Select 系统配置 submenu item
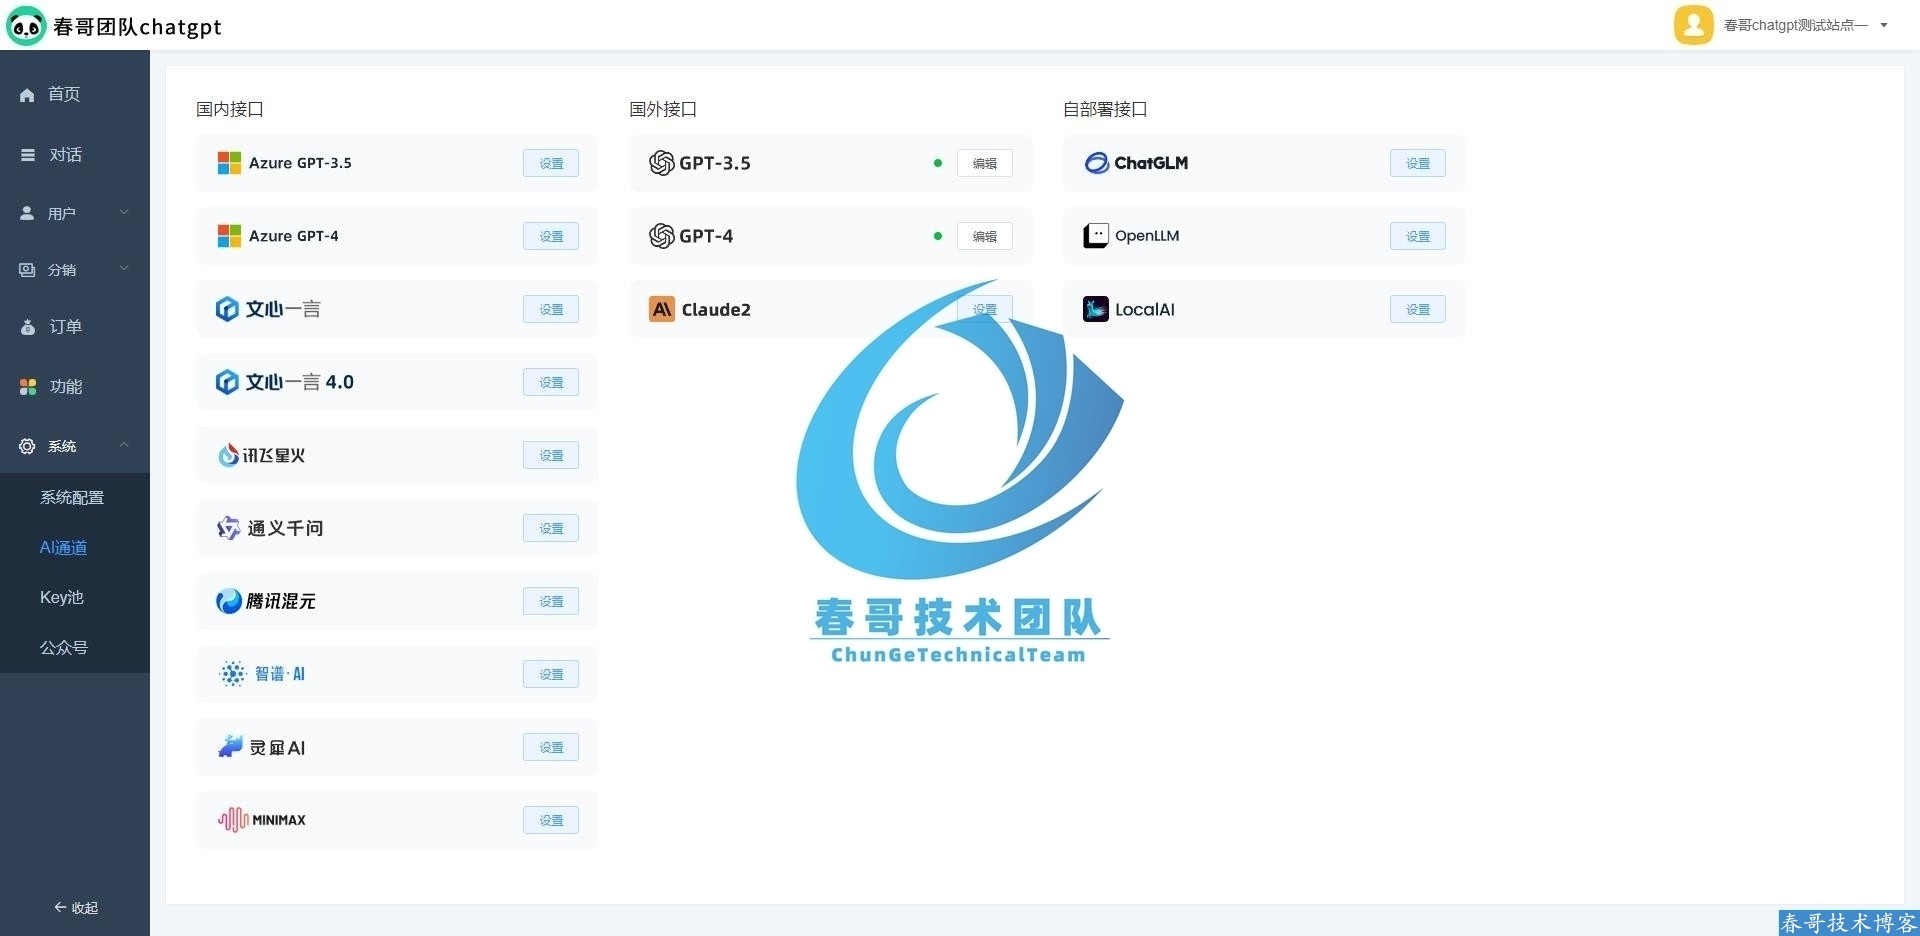Viewport: 1920px width, 936px height. coord(72,498)
